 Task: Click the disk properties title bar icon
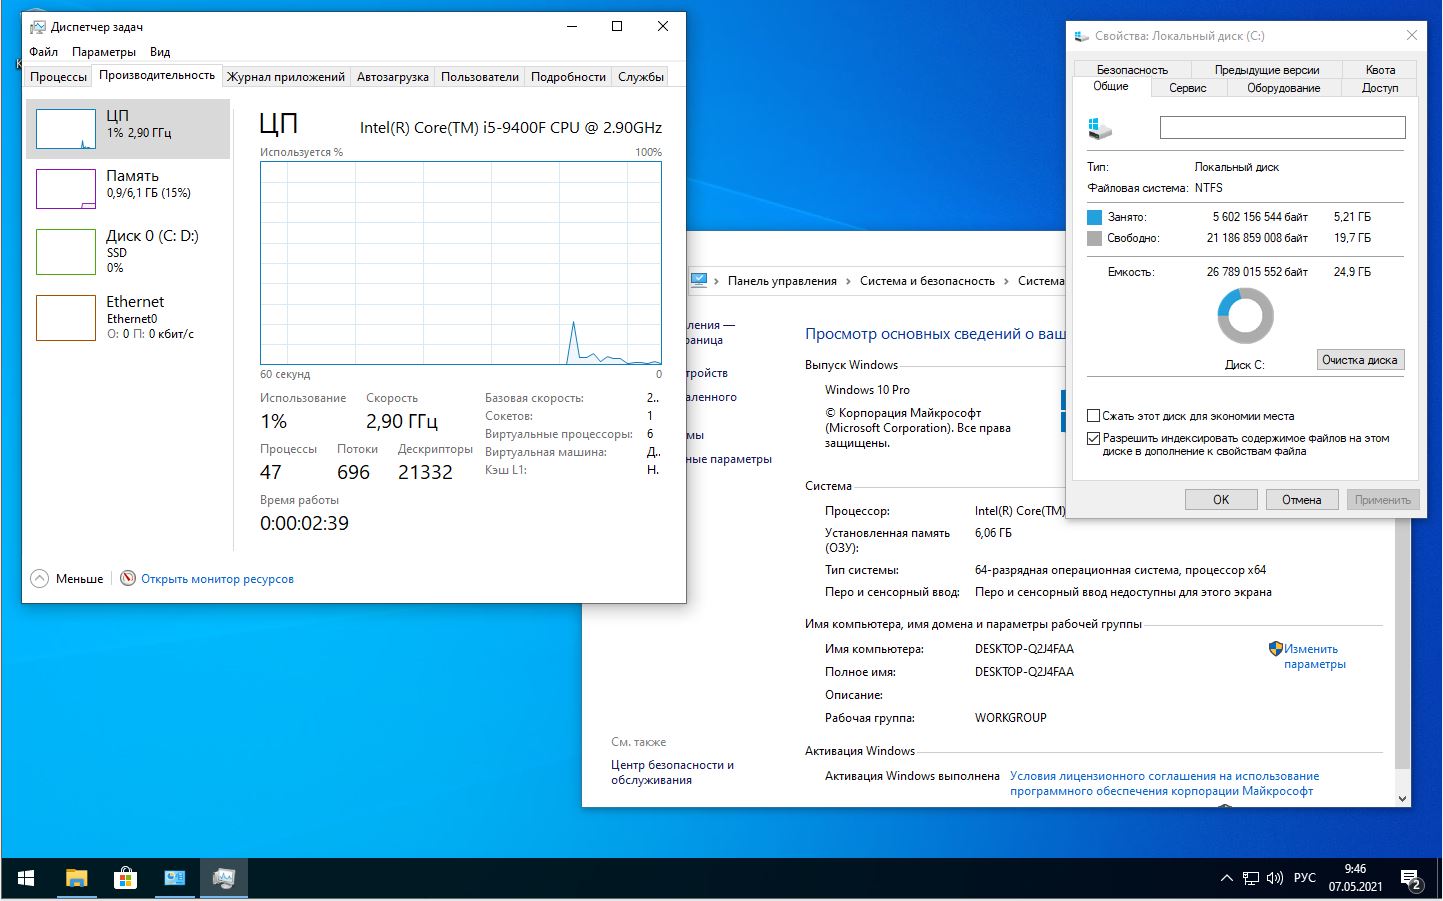point(1081,36)
